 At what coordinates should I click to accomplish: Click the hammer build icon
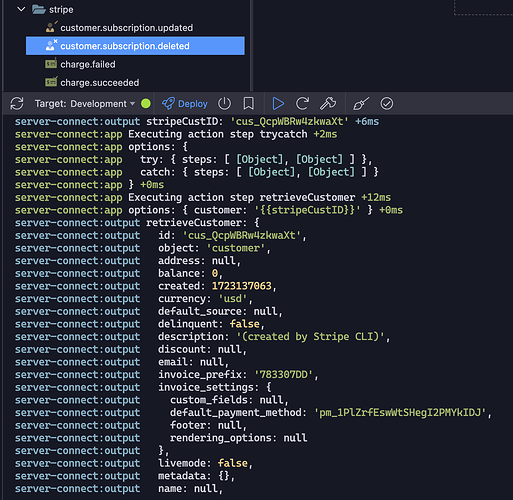point(328,104)
